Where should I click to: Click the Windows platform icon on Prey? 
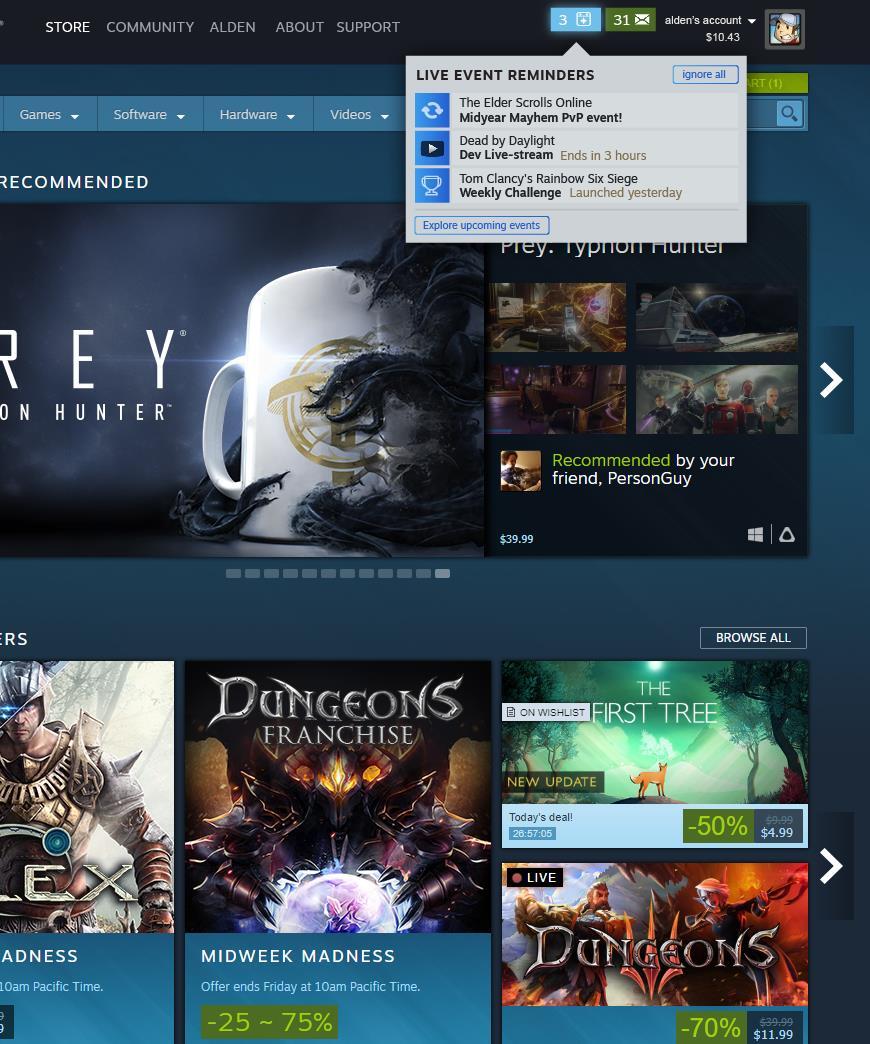coord(755,535)
